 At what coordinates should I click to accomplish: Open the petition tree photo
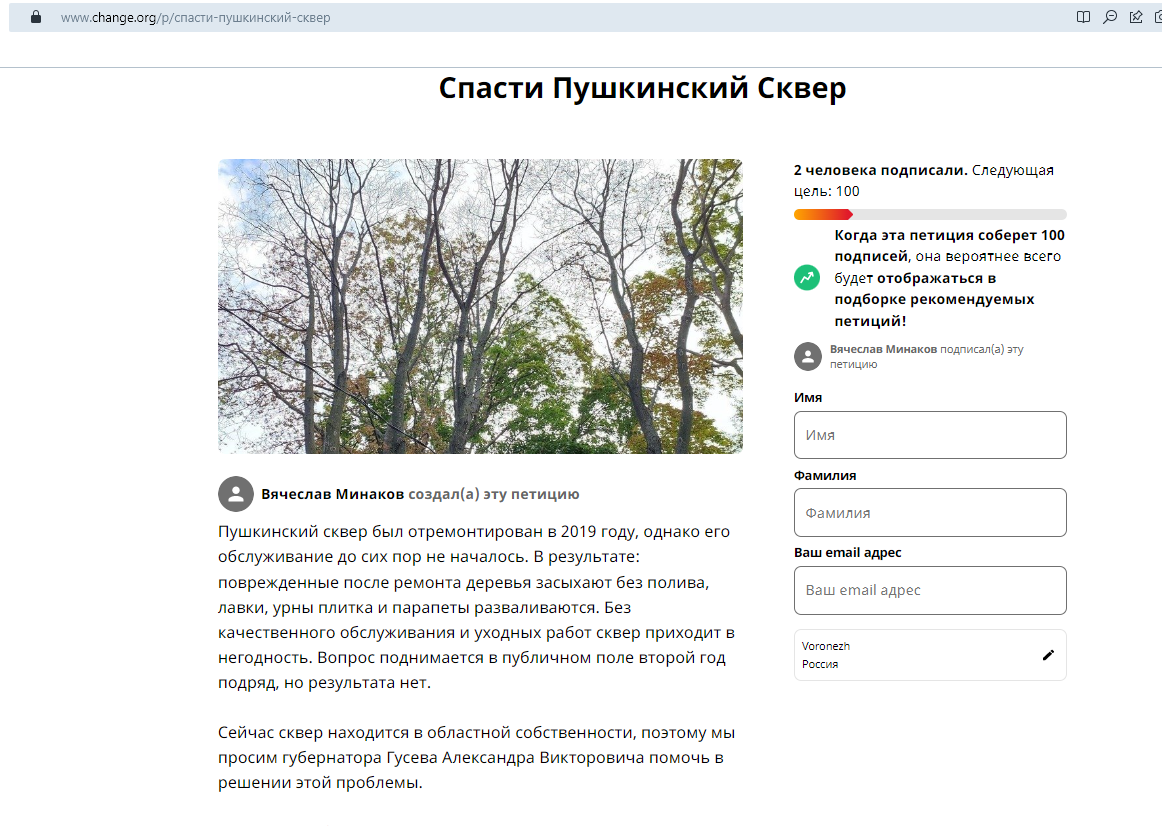pos(480,306)
